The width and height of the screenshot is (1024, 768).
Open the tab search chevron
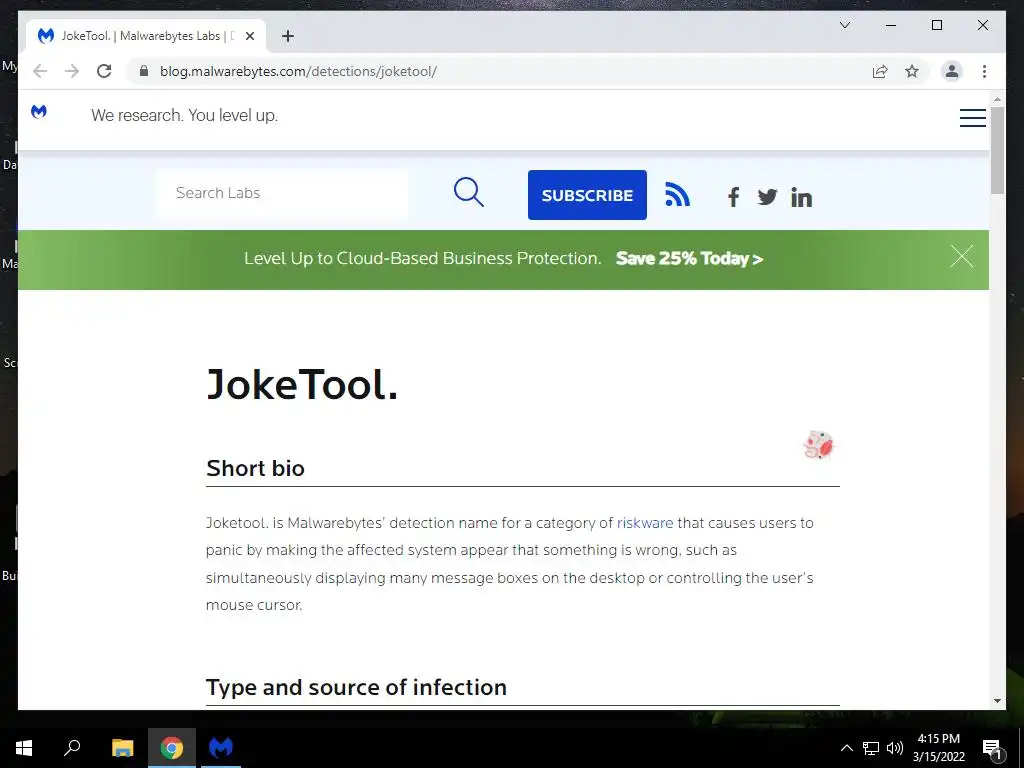click(844, 25)
